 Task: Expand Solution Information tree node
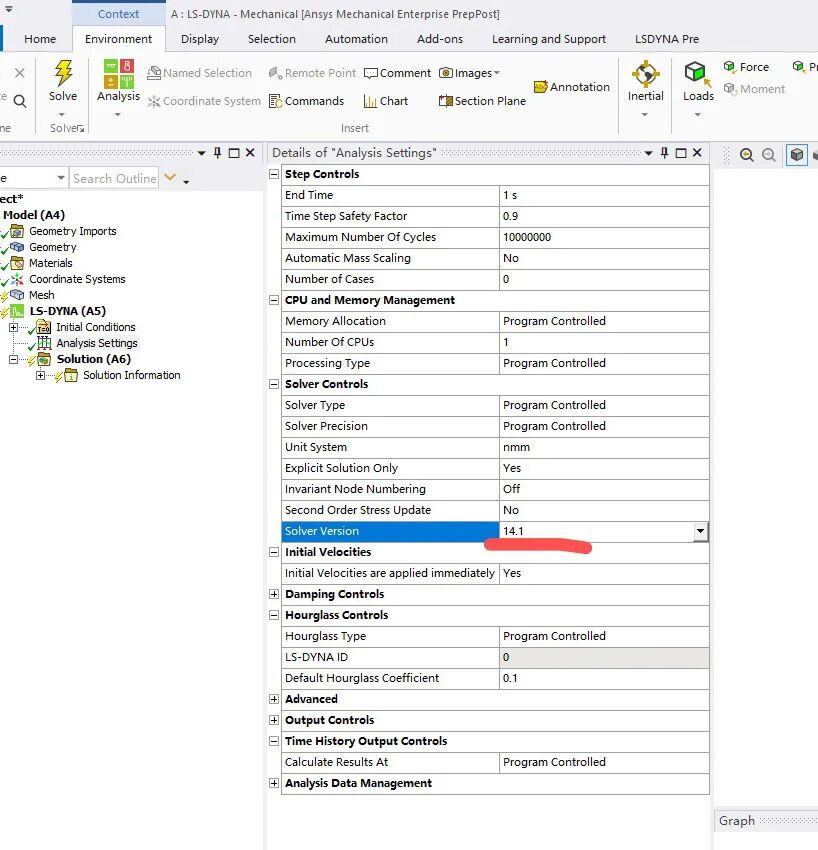point(40,375)
